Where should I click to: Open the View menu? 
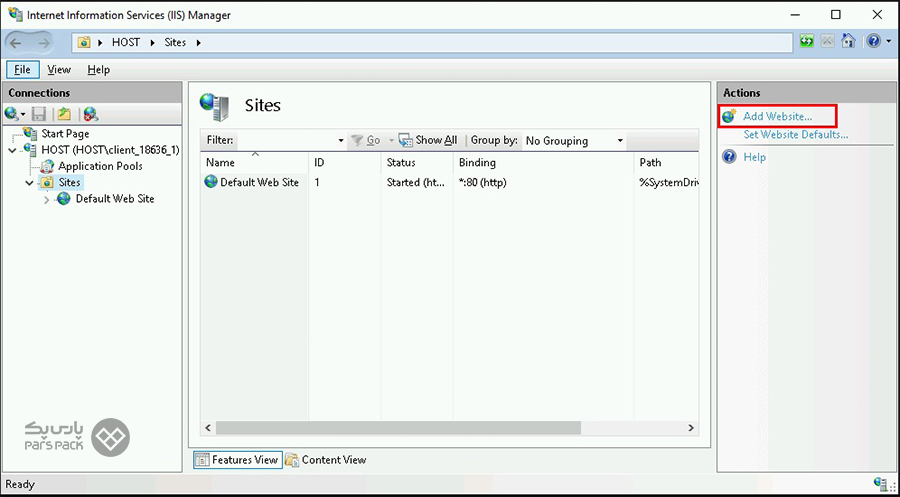coord(59,69)
